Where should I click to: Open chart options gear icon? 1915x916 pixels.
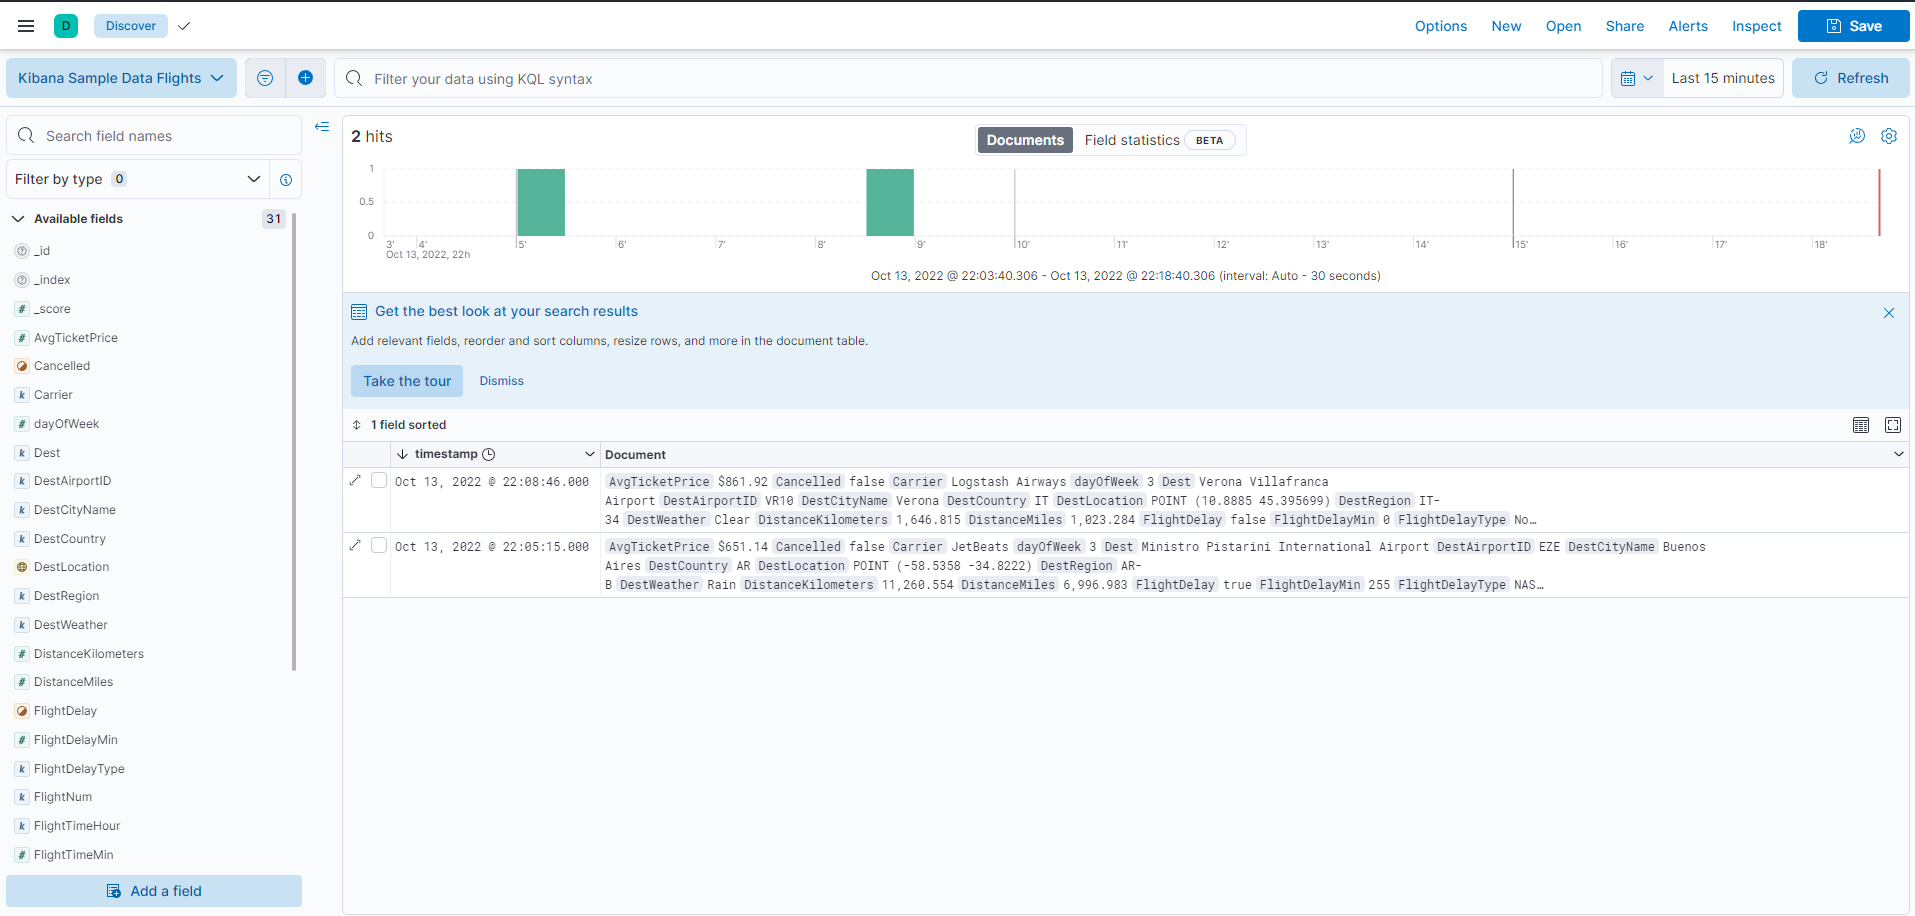(1889, 136)
